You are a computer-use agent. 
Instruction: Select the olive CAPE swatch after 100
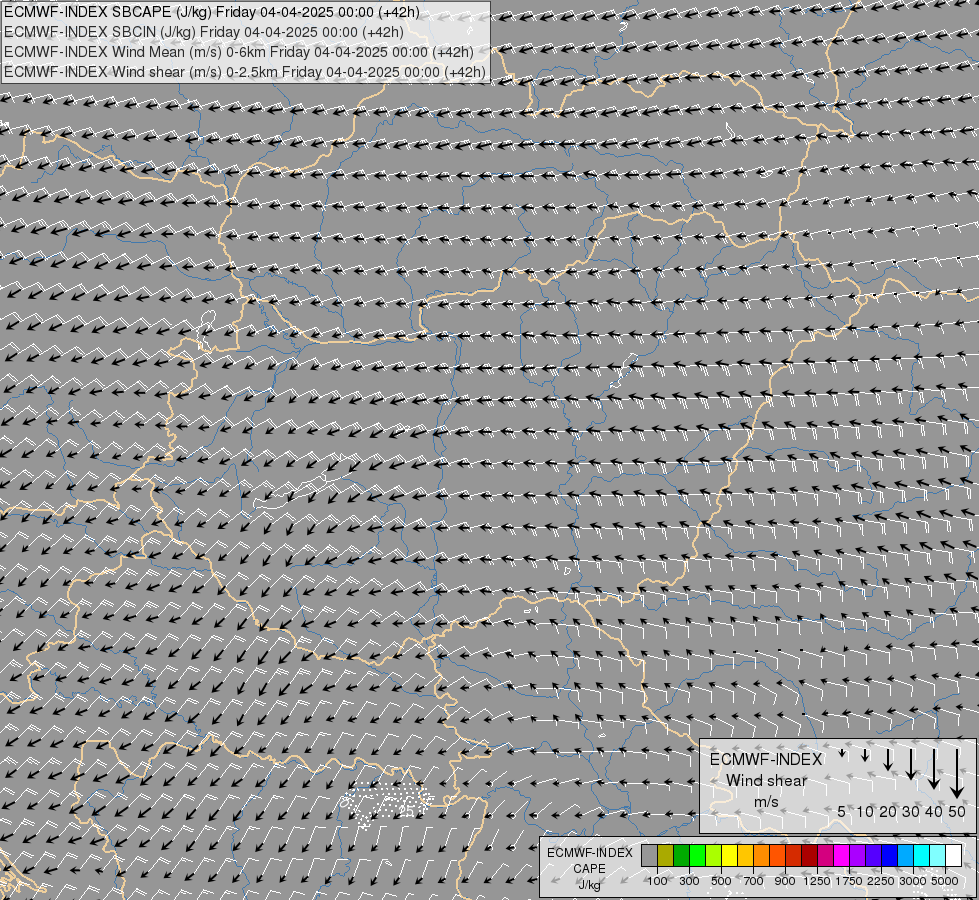[666, 856]
